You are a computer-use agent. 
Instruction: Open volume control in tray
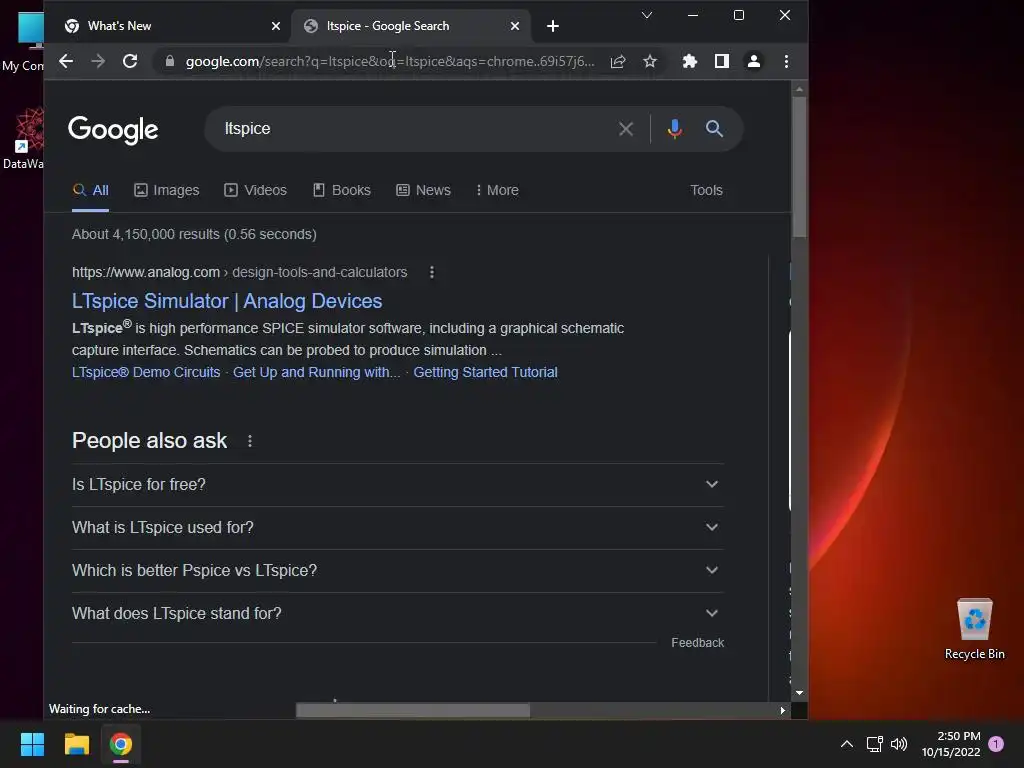click(x=899, y=744)
